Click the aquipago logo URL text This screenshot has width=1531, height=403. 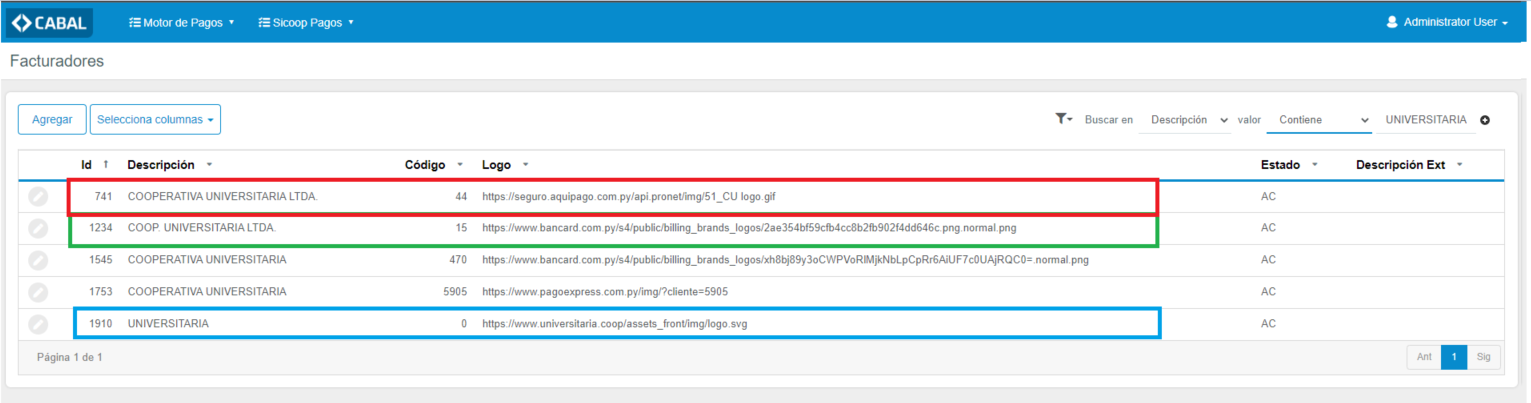[x=629, y=197]
